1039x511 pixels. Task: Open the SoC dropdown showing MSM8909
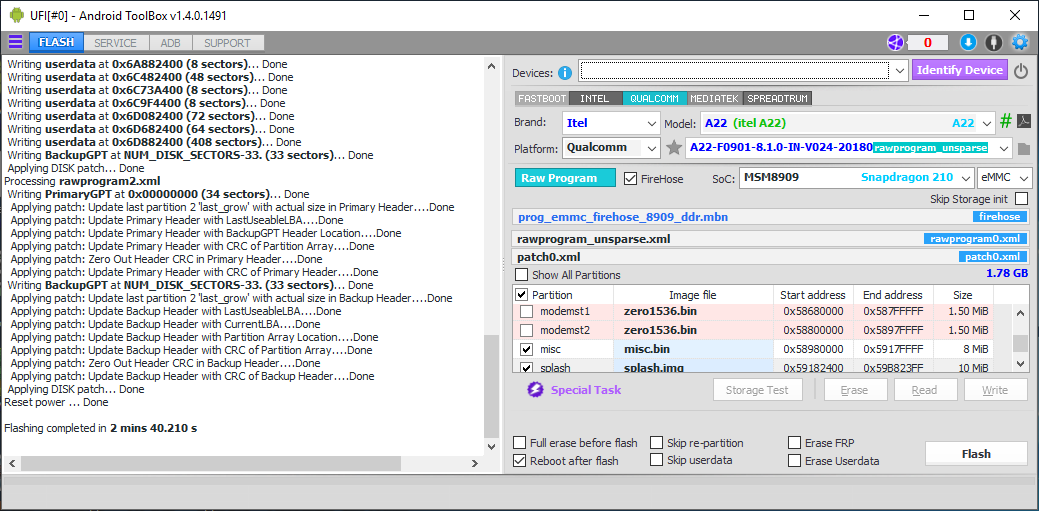pyautogui.click(x=964, y=178)
